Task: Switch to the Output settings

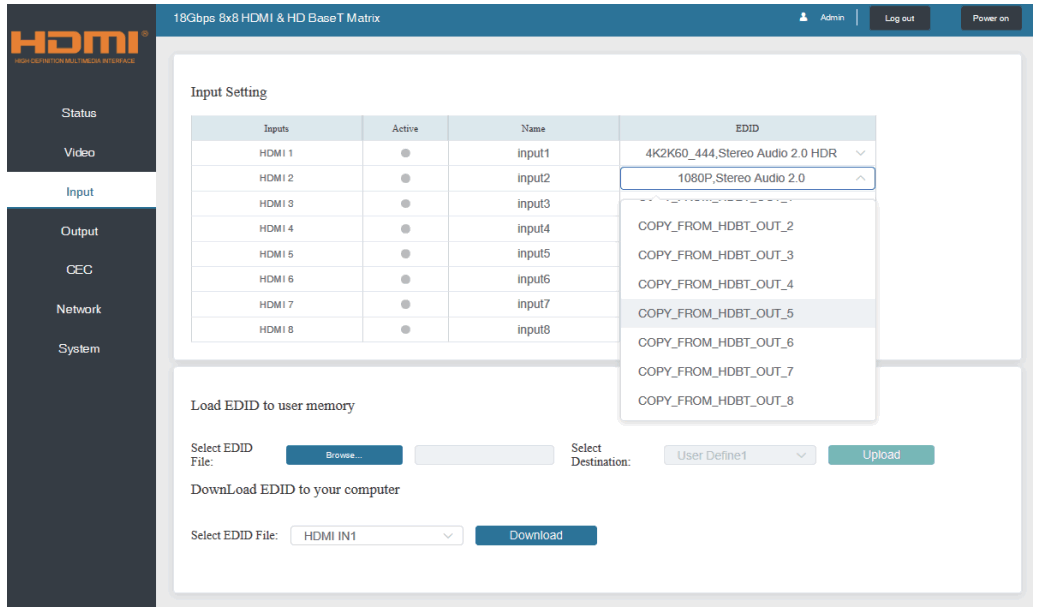Action: (78, 231)
